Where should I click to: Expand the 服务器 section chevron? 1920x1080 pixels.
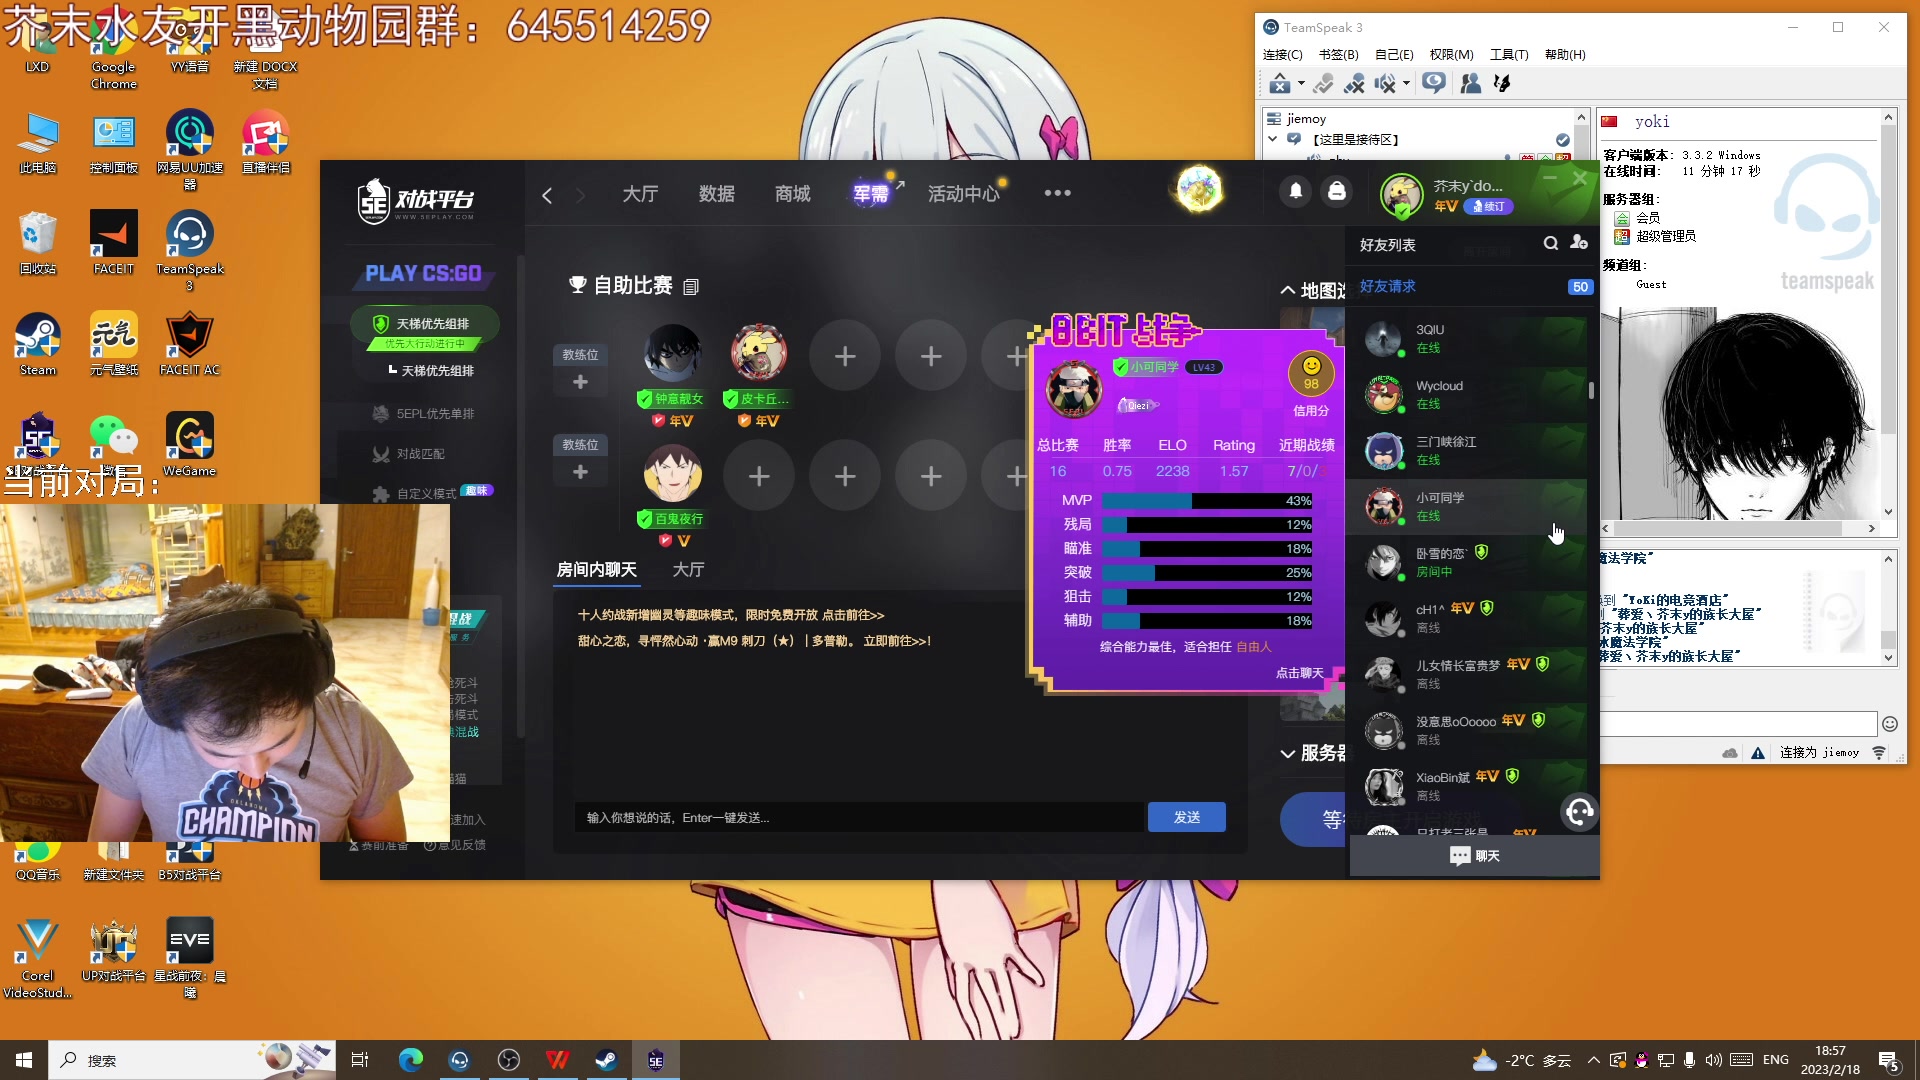[x=1288, y=754]
